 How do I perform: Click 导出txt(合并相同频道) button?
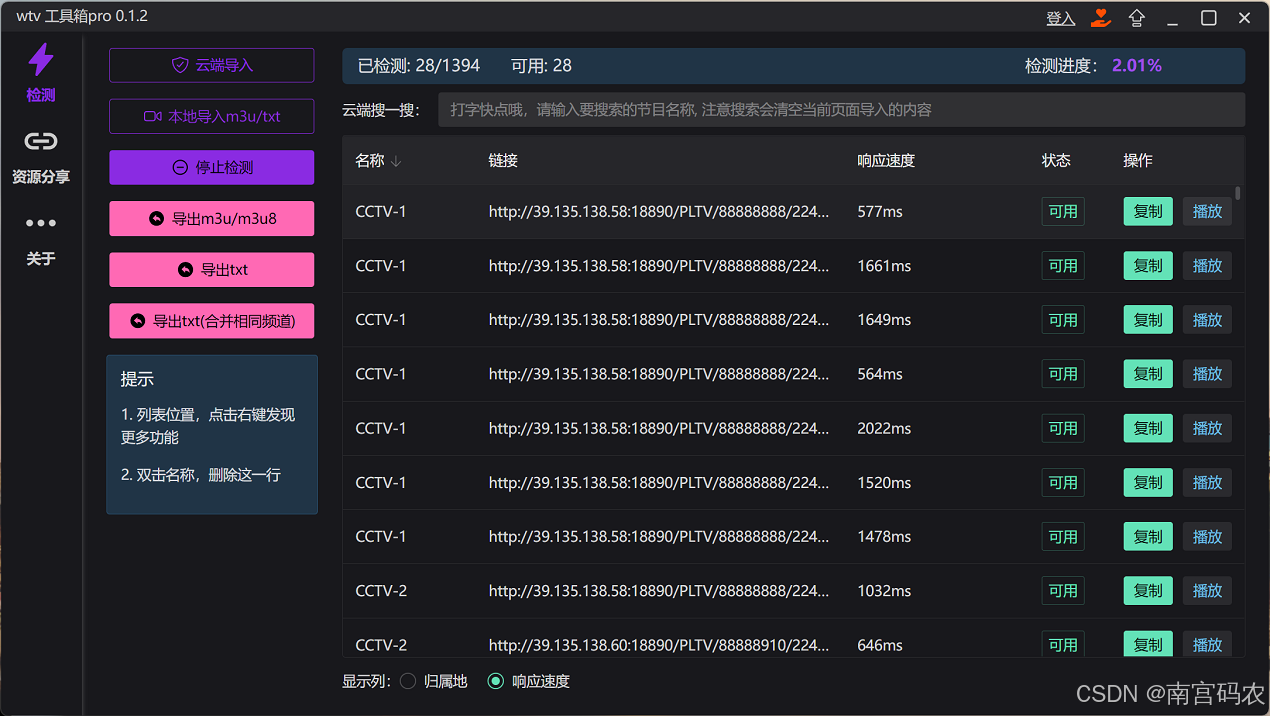(x=212, y=321)
